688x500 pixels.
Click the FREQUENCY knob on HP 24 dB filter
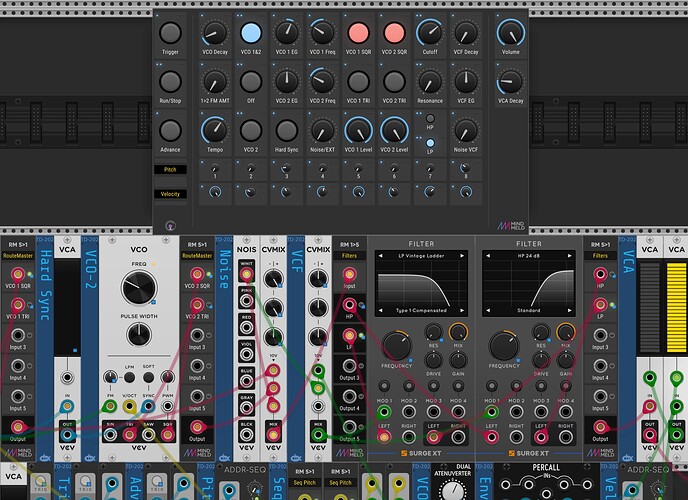pyautogui.click(x=504, y=346)
